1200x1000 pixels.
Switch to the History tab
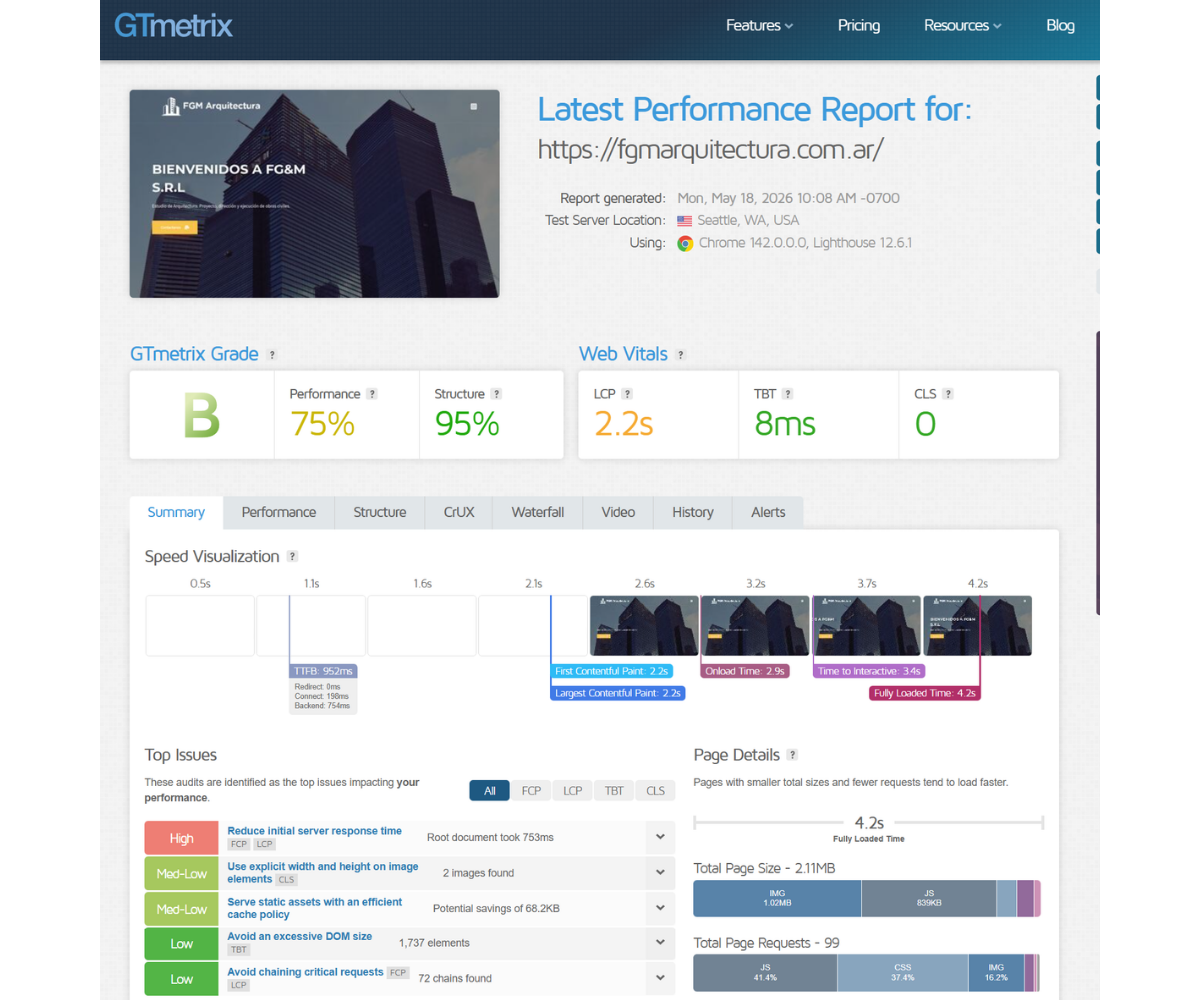(693, 512)
